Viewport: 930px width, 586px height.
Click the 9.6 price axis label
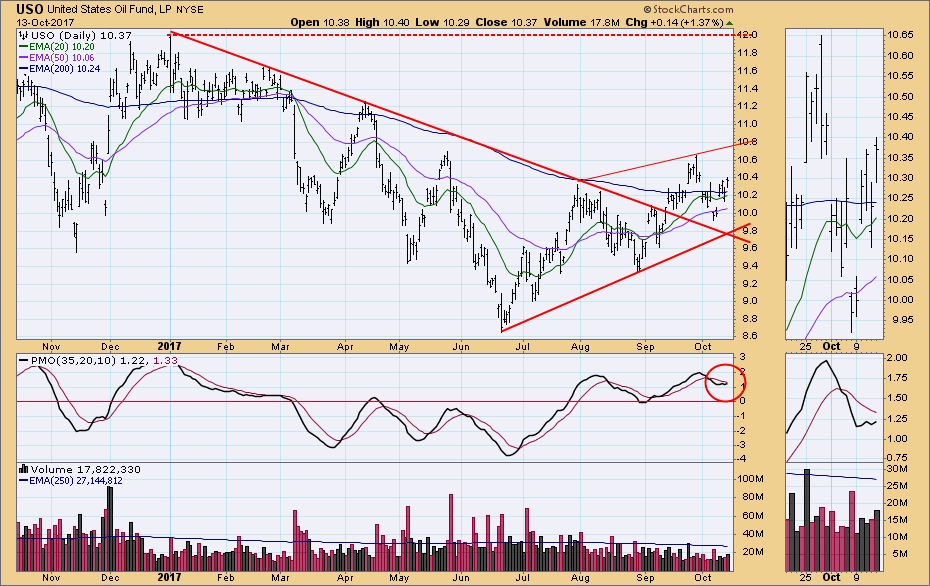click(748, 247)
